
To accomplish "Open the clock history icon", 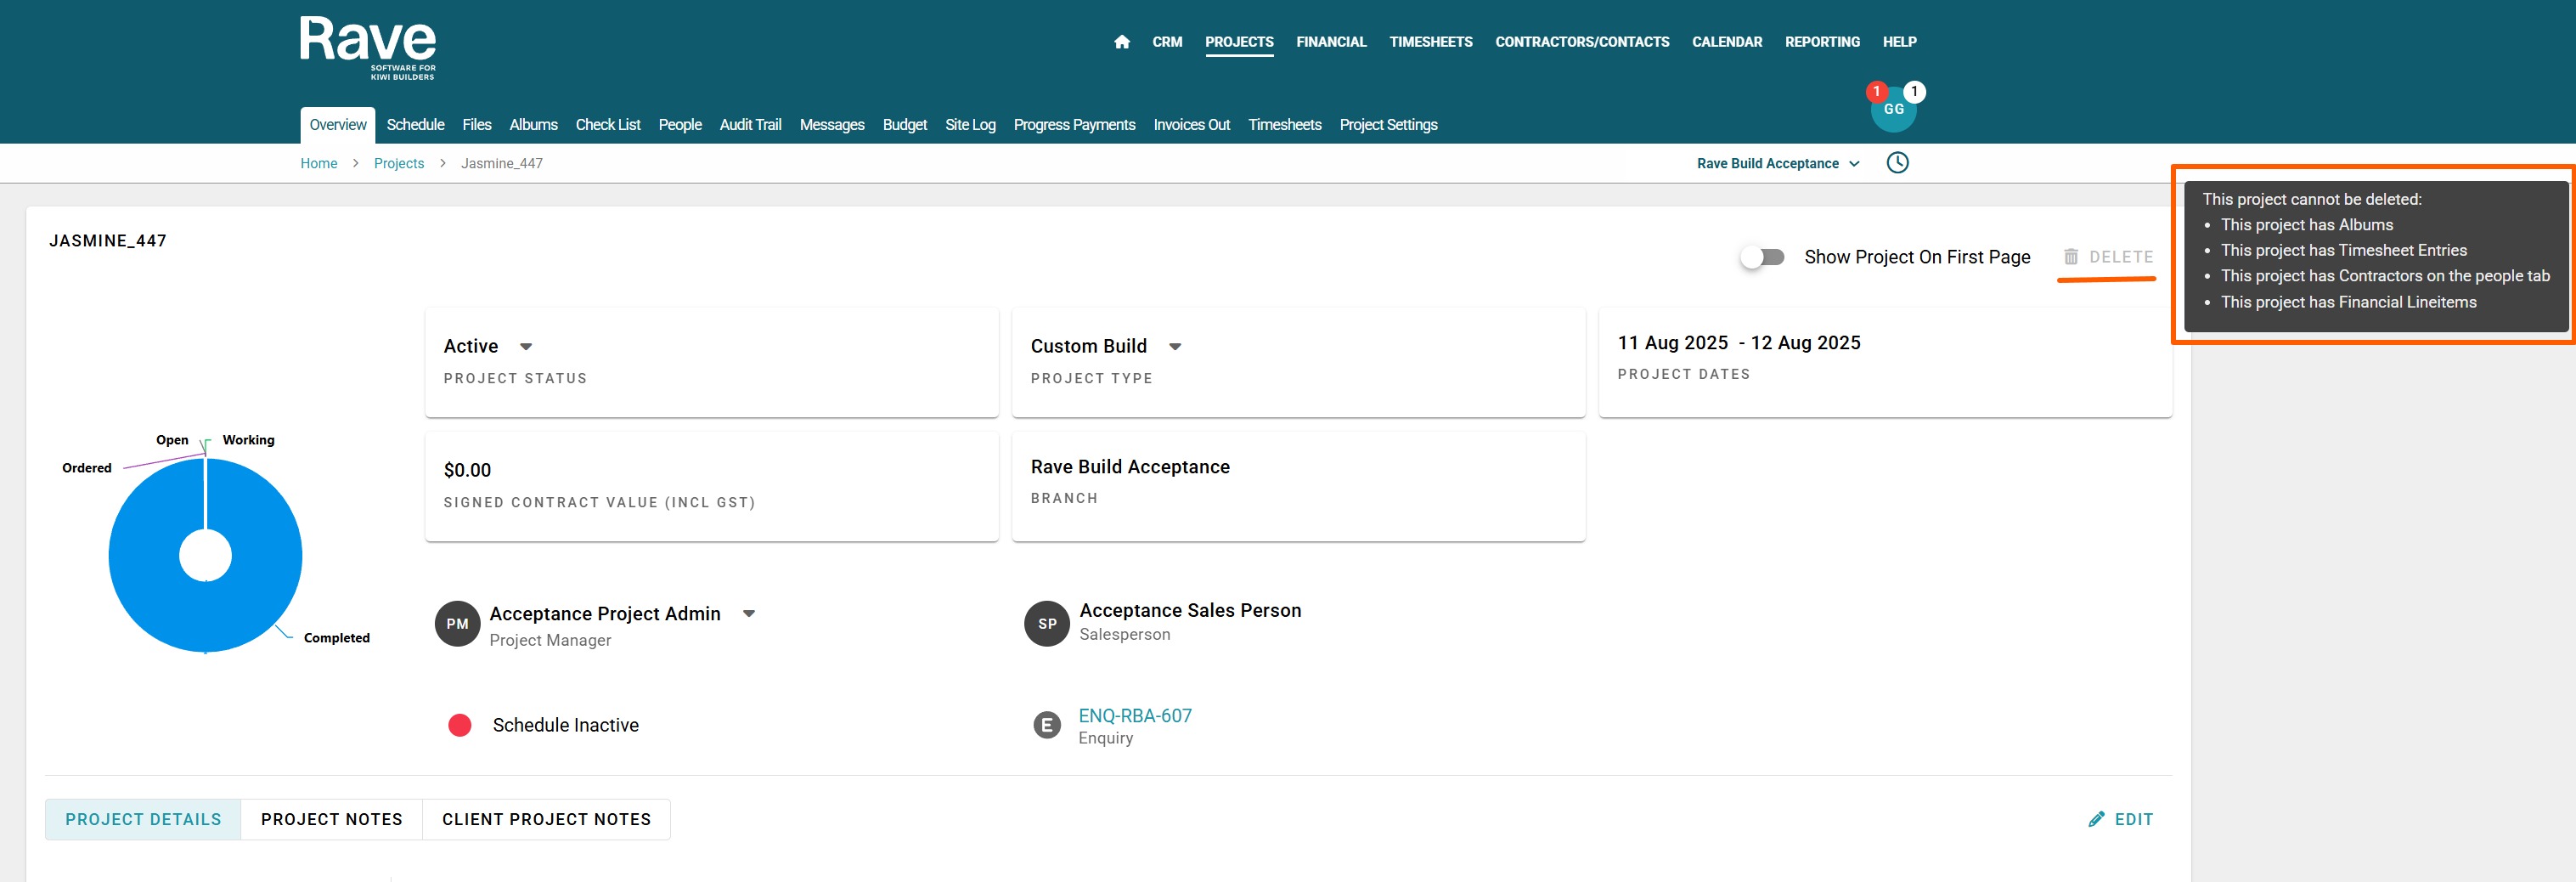I will point(1897,163).
